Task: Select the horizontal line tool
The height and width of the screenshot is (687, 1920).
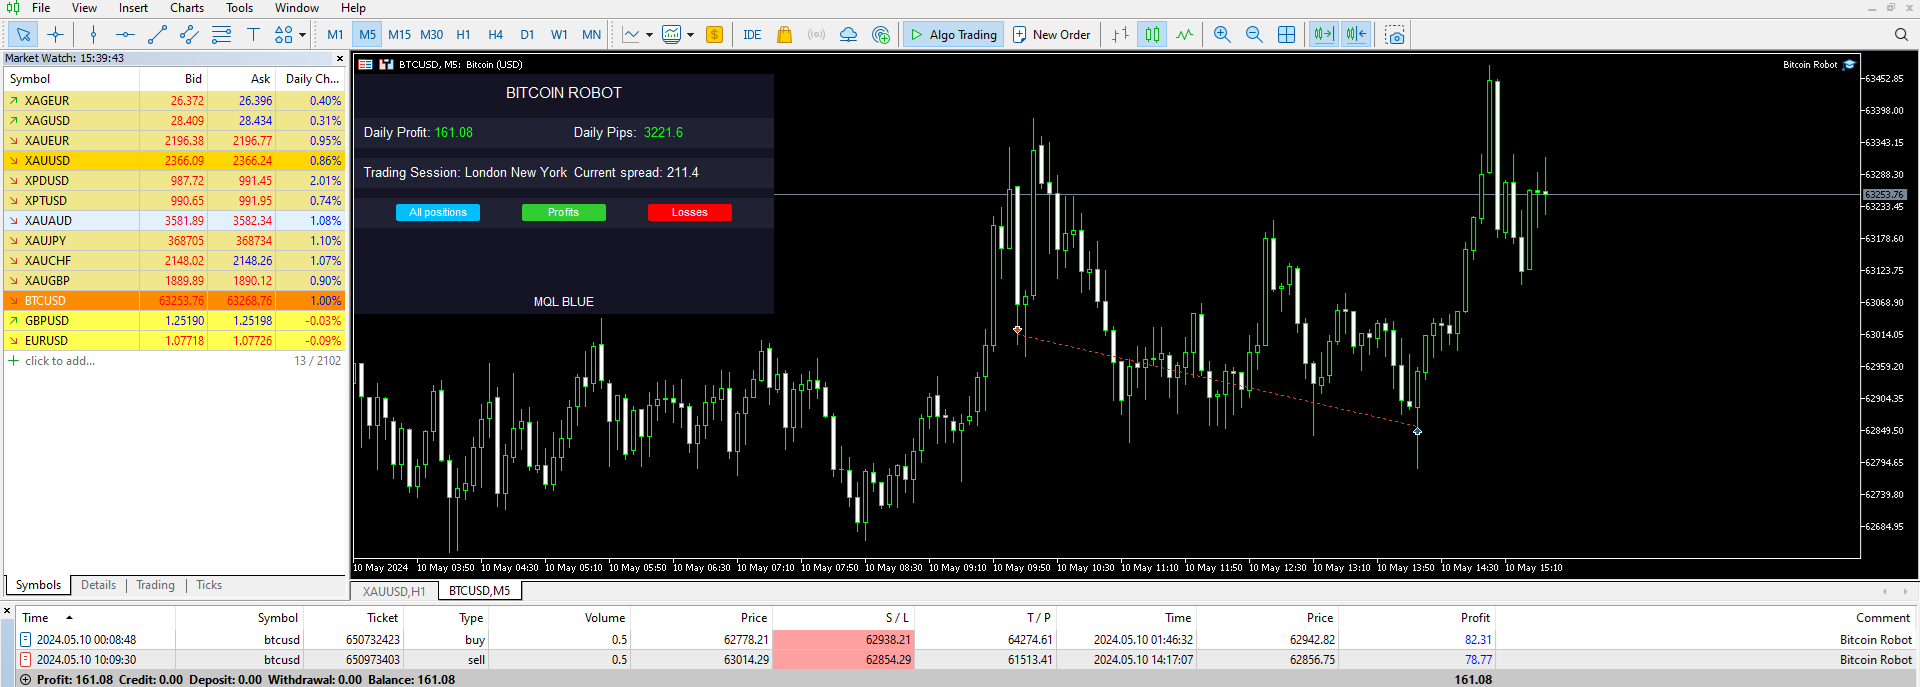Action: point(125,35)
